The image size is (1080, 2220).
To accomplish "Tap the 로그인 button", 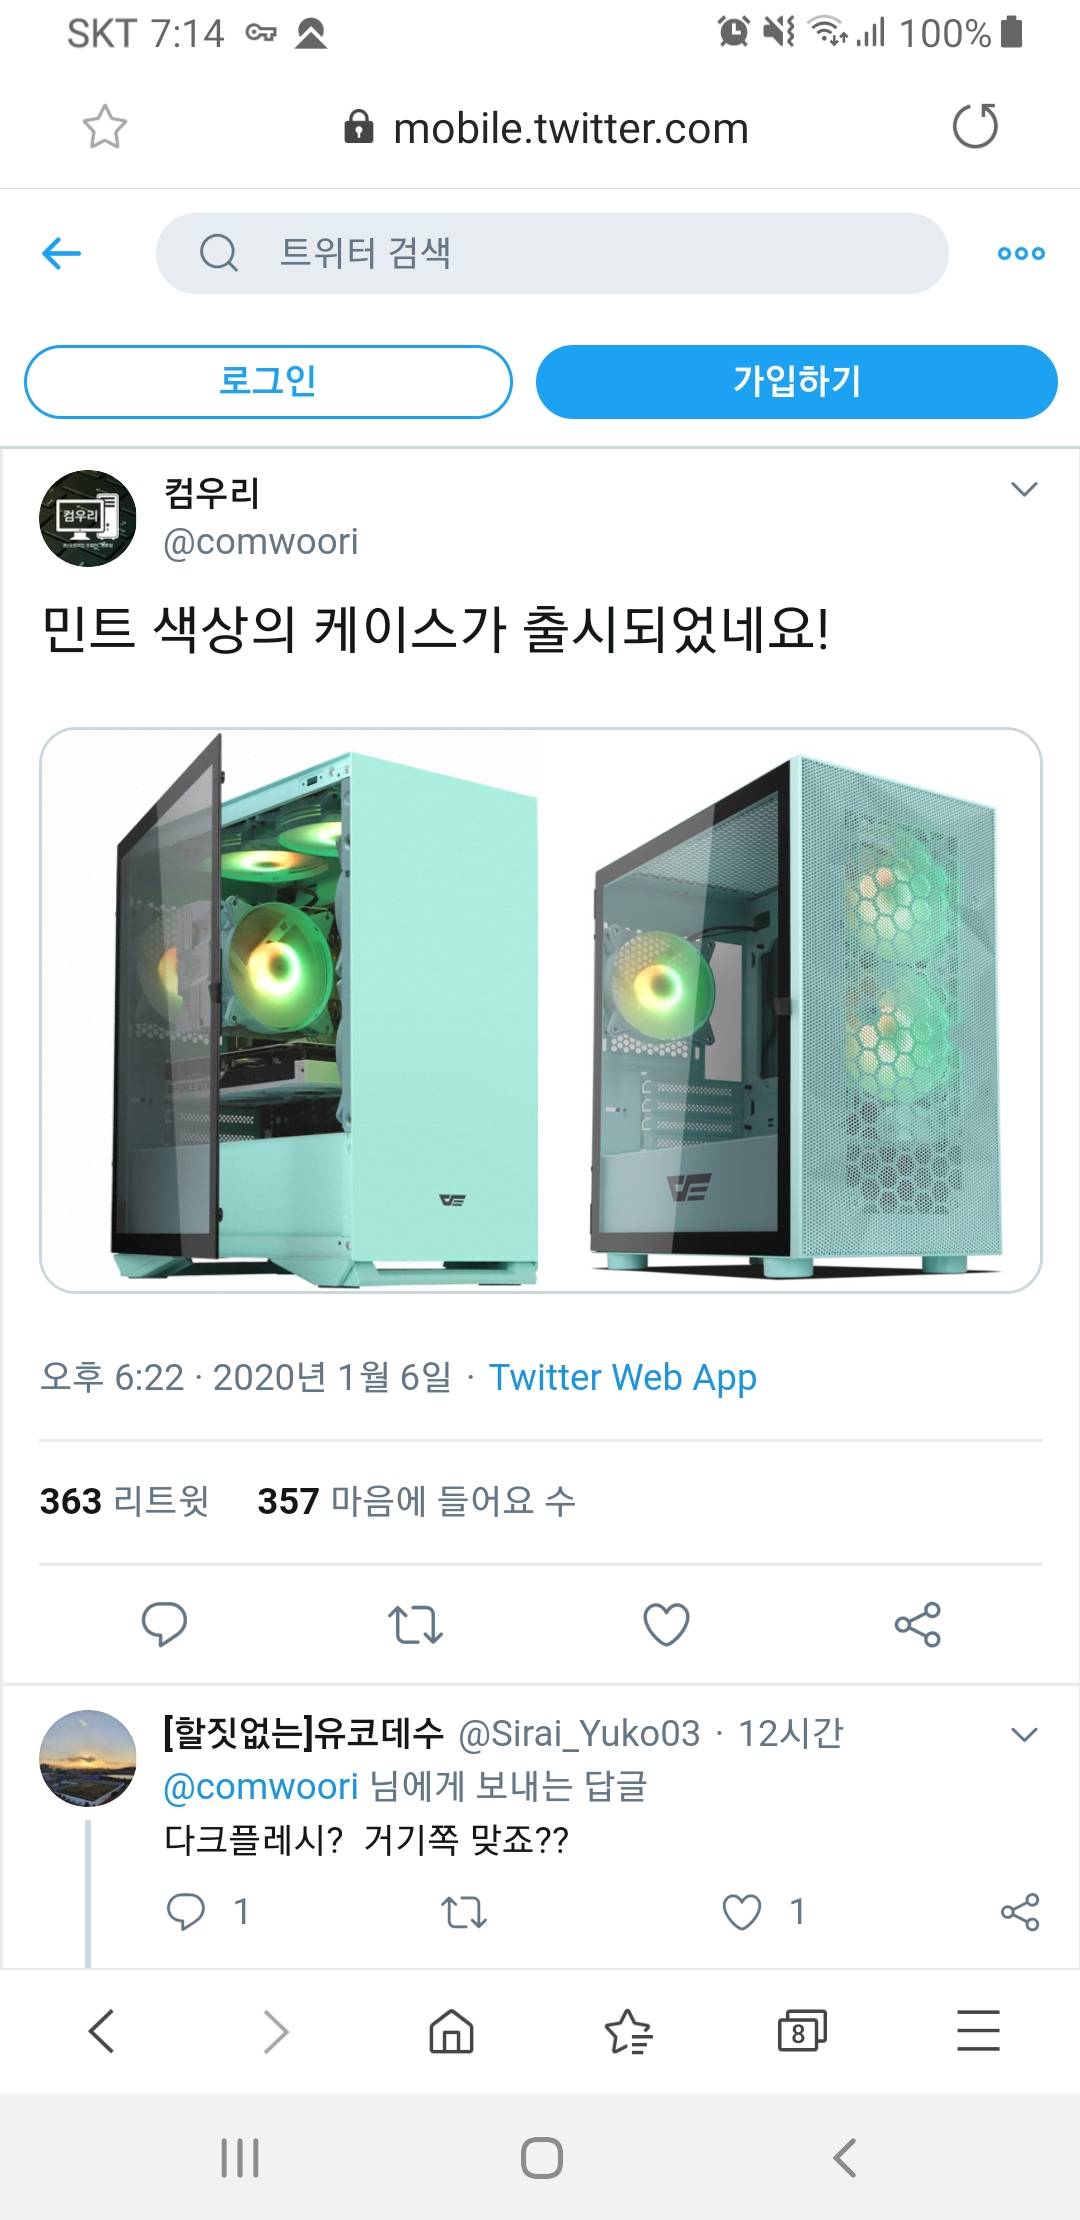I will (268, 381).
